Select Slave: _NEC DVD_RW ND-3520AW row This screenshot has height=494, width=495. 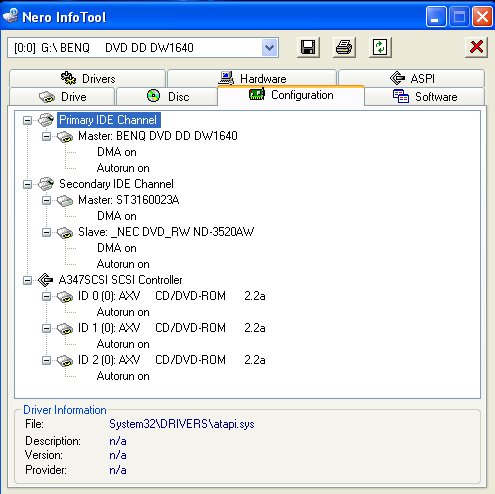[x=166, y=232]
